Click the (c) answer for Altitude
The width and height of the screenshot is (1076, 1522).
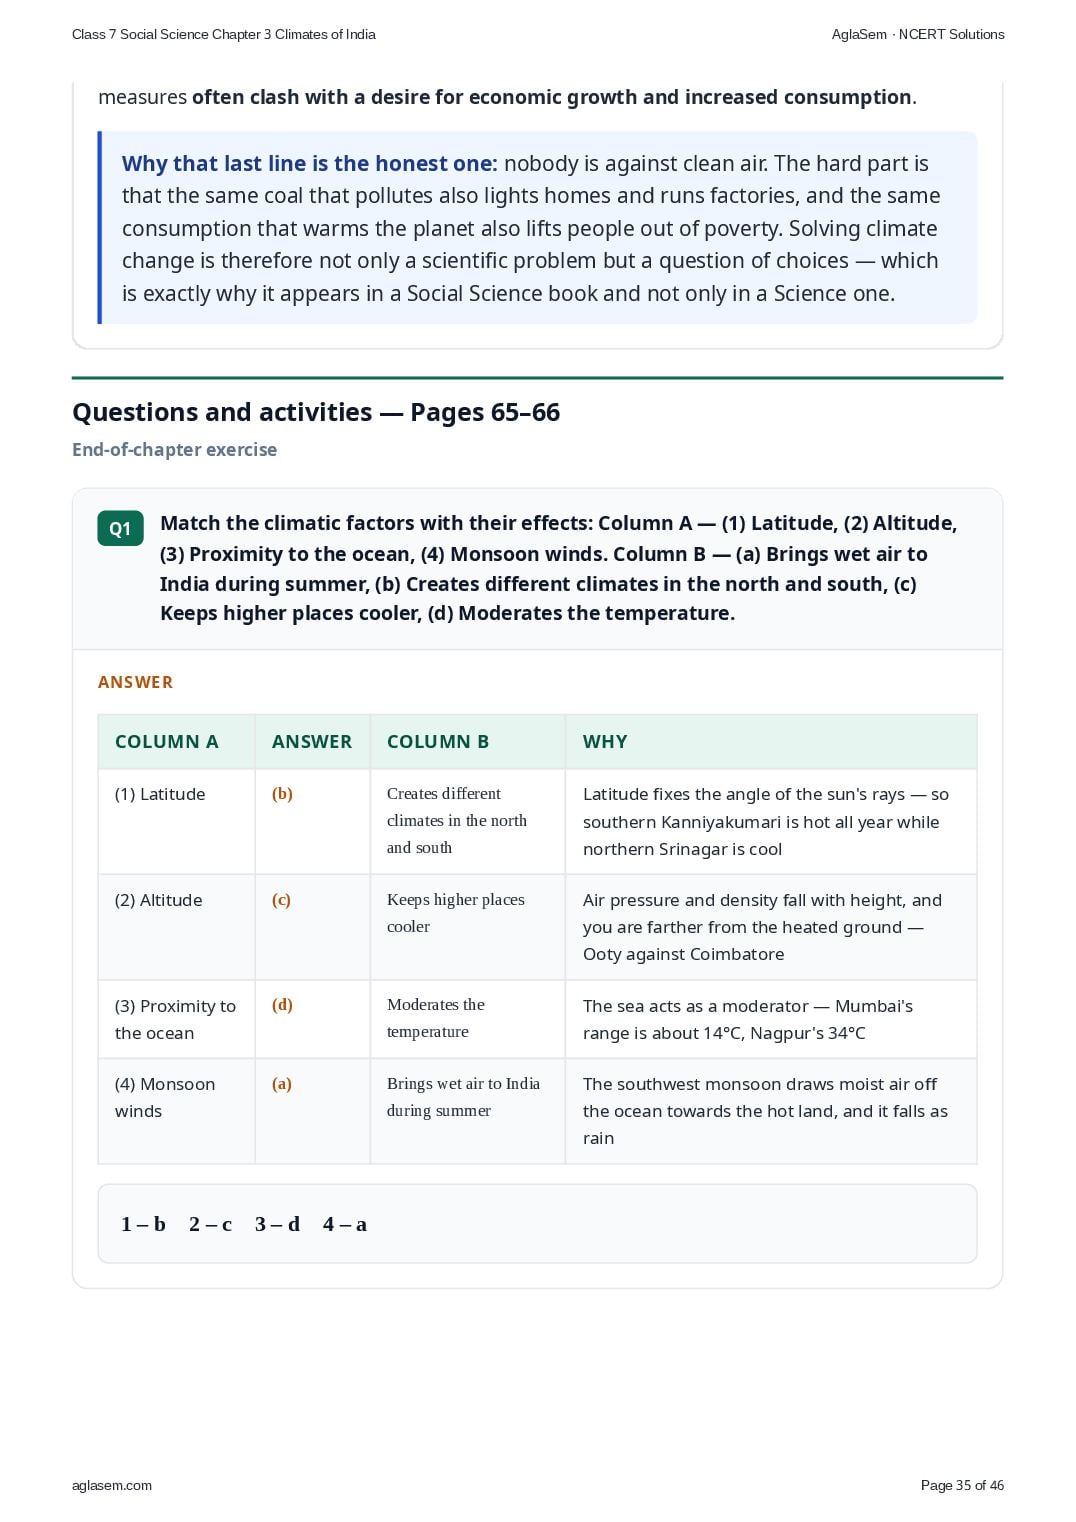281,899
